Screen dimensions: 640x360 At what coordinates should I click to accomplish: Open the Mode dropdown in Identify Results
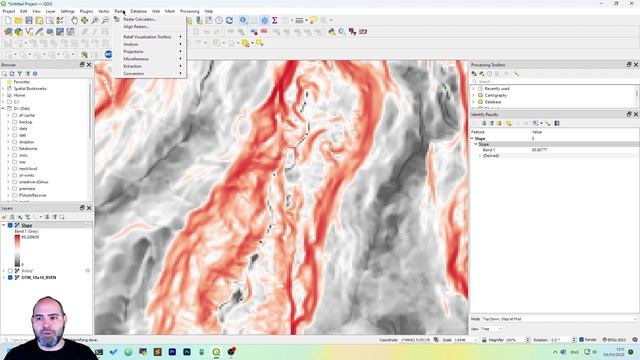(559, 319)
